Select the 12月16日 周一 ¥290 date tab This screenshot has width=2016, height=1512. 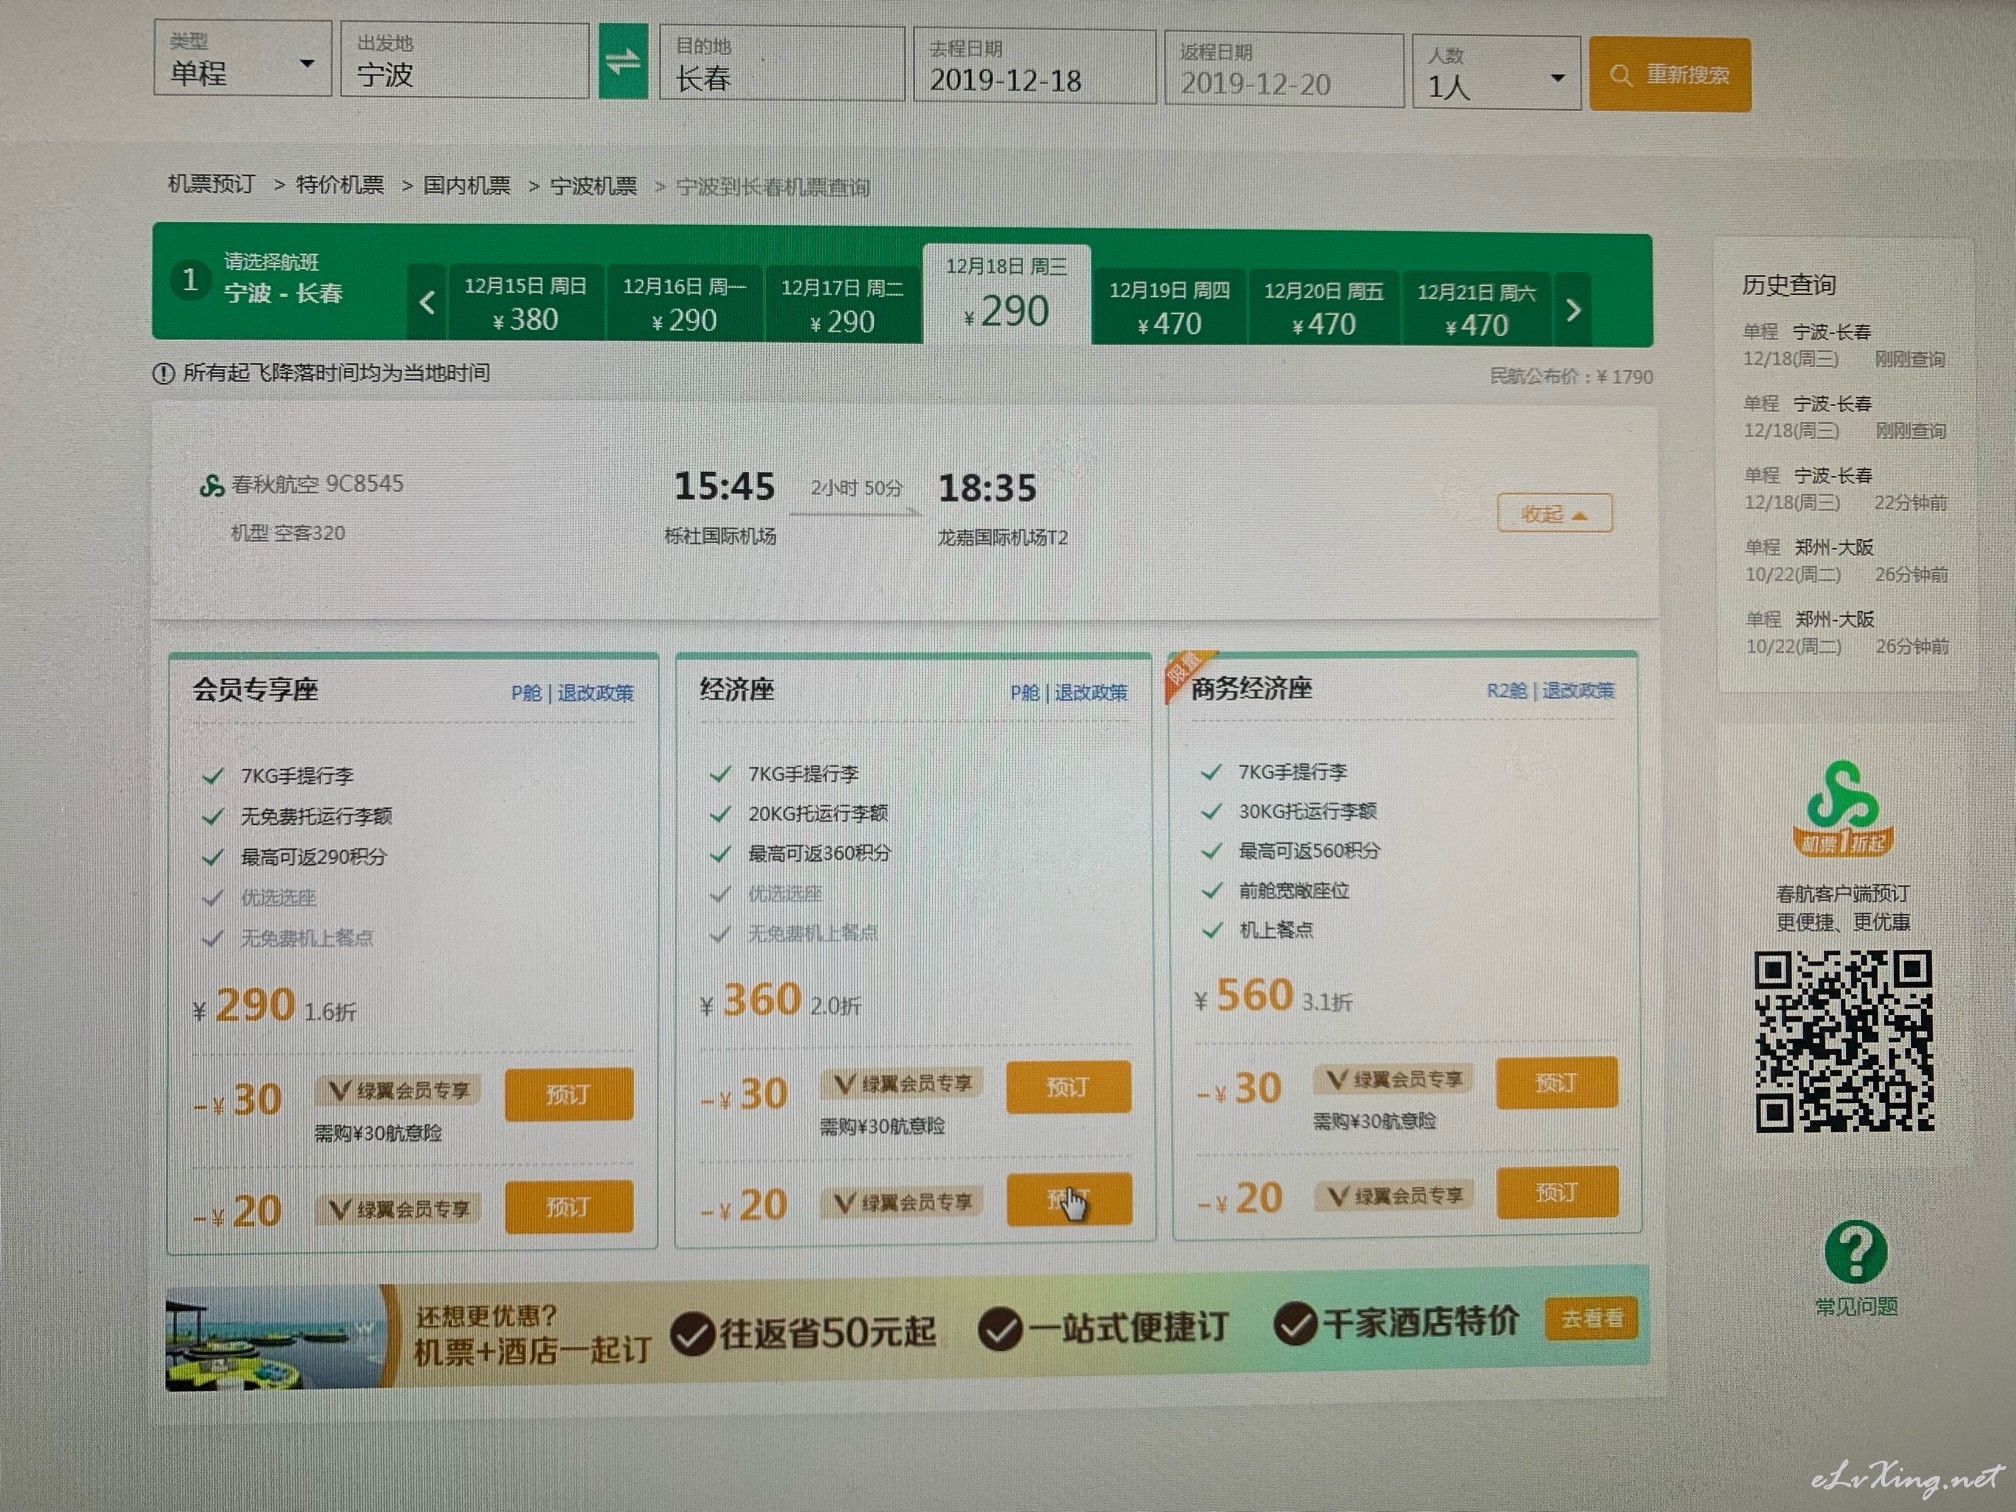click(x=684, y=303)
